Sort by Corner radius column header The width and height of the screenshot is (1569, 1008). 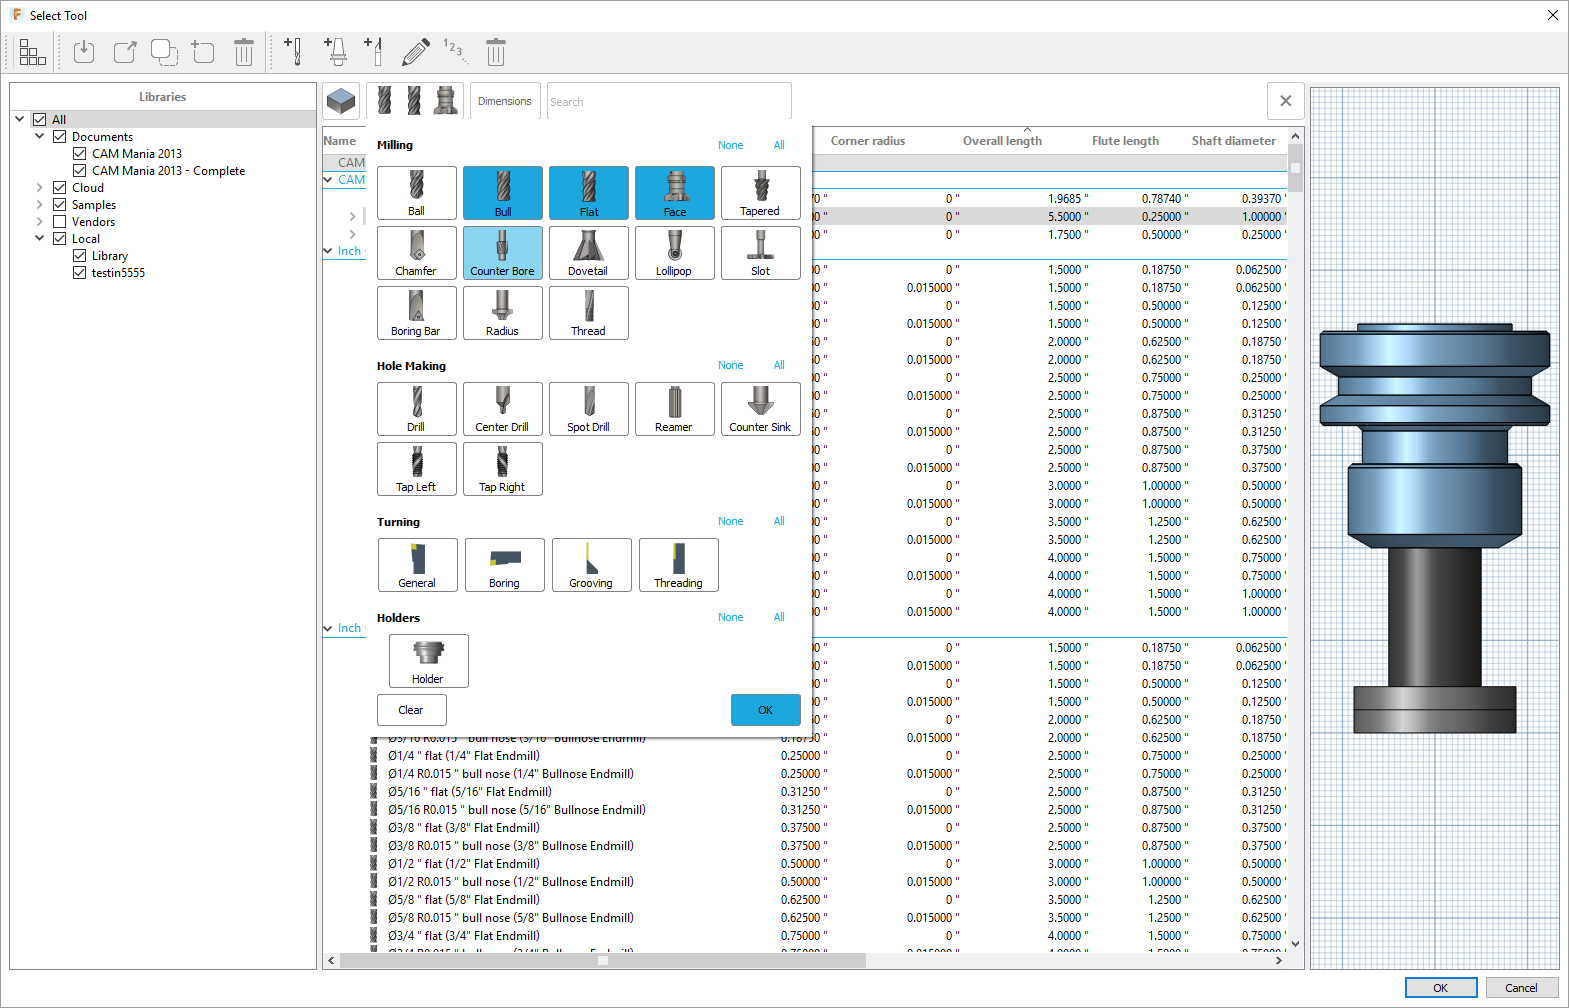click(868, 141)
